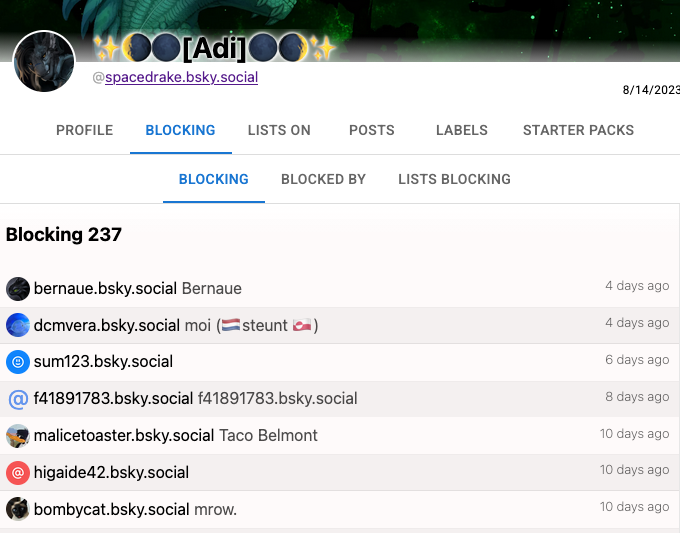Viewport: 680px width, 533px height.
Task: Open the bombycat.bsky.social handle
Action: point(111,509)
